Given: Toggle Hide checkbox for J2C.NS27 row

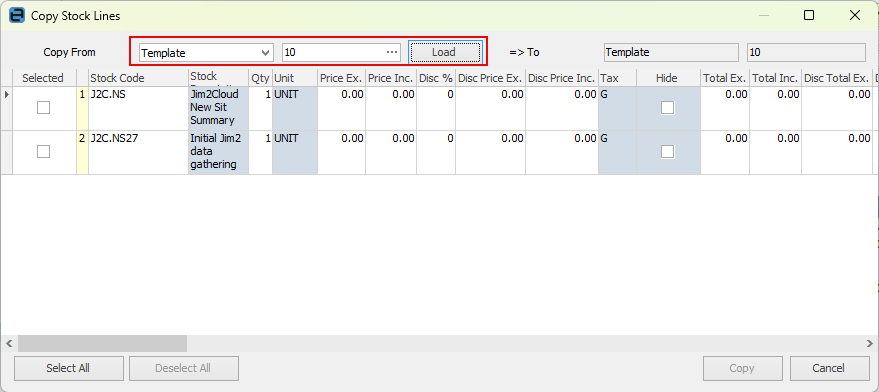Looking at the screenshot, I should click(667, 151).
